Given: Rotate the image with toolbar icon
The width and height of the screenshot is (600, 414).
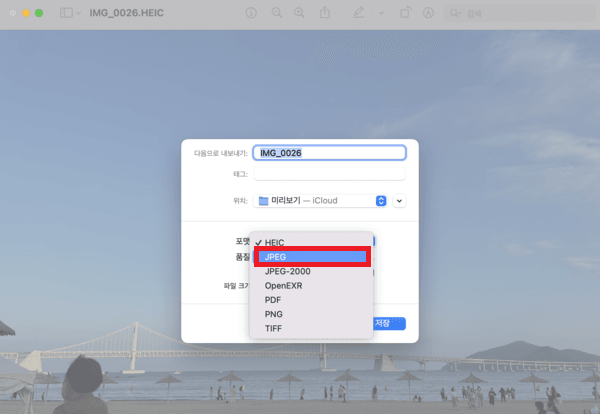Looking at the screenshot, I should [405, 13].
